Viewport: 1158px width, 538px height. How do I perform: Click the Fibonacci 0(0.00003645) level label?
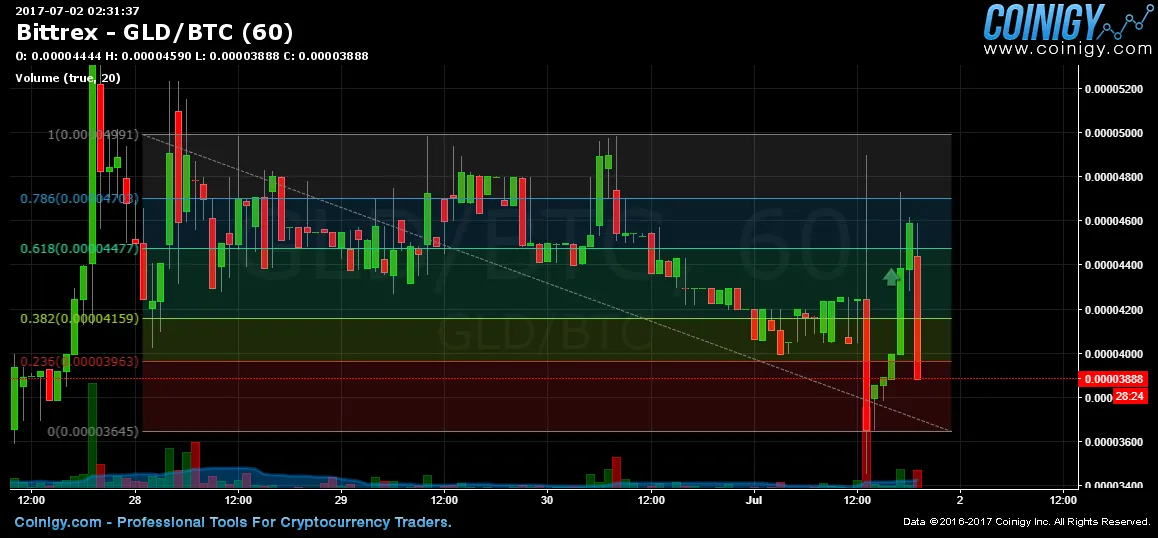pyautogui.click(x=93, y=431)
